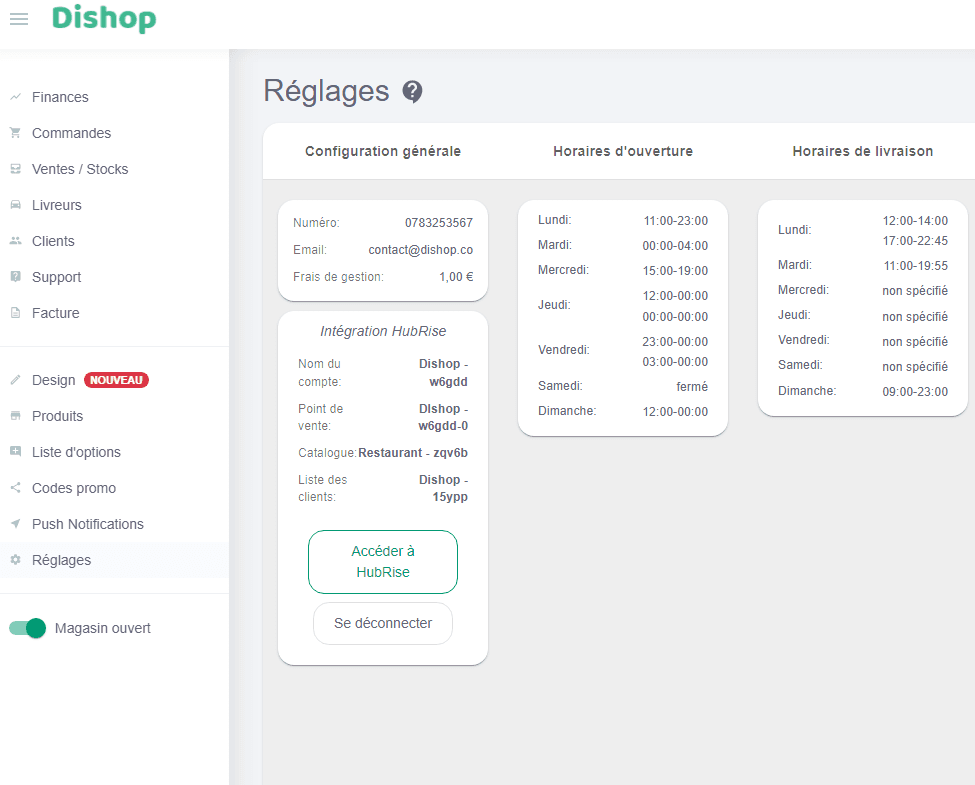Click the Dishop logo

104,19
